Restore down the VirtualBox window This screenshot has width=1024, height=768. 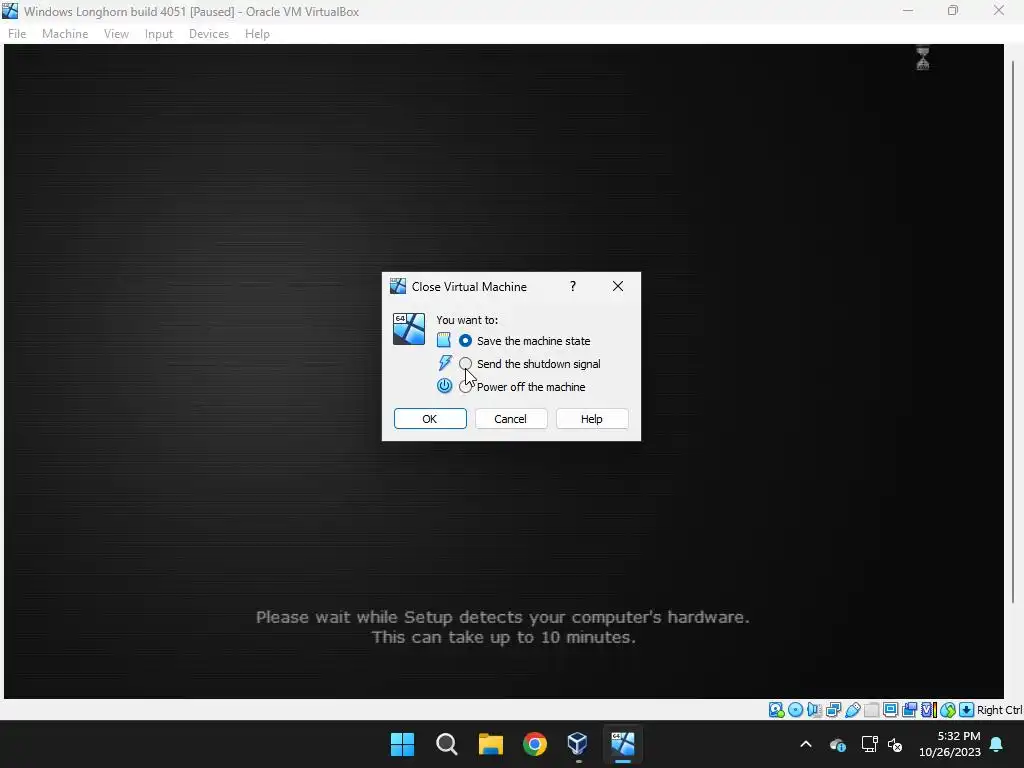coord(953,10)
